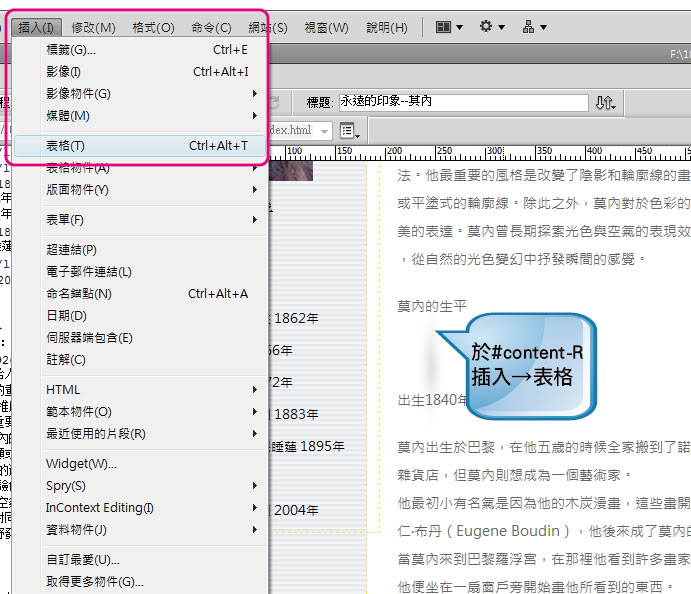
Task: Click the list options icon beside index.html
Action: (349, 130)
